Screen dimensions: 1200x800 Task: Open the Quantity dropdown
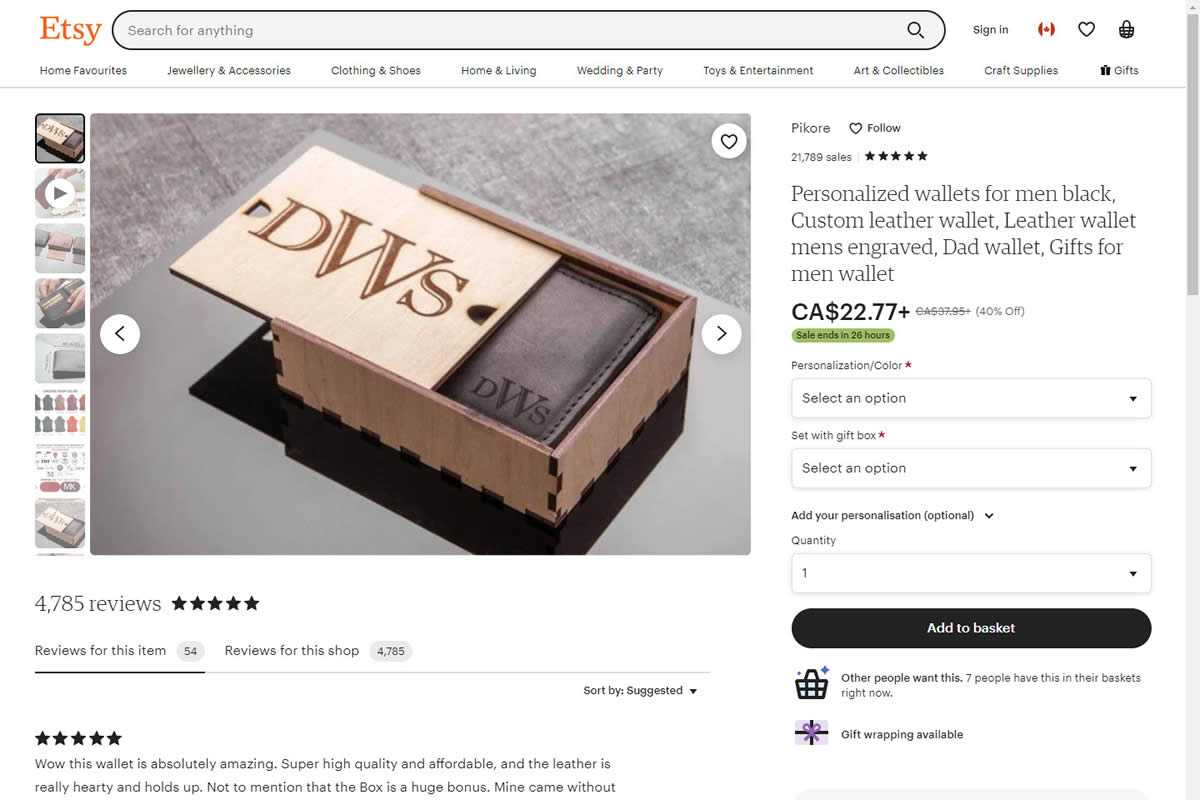(971, 573)
